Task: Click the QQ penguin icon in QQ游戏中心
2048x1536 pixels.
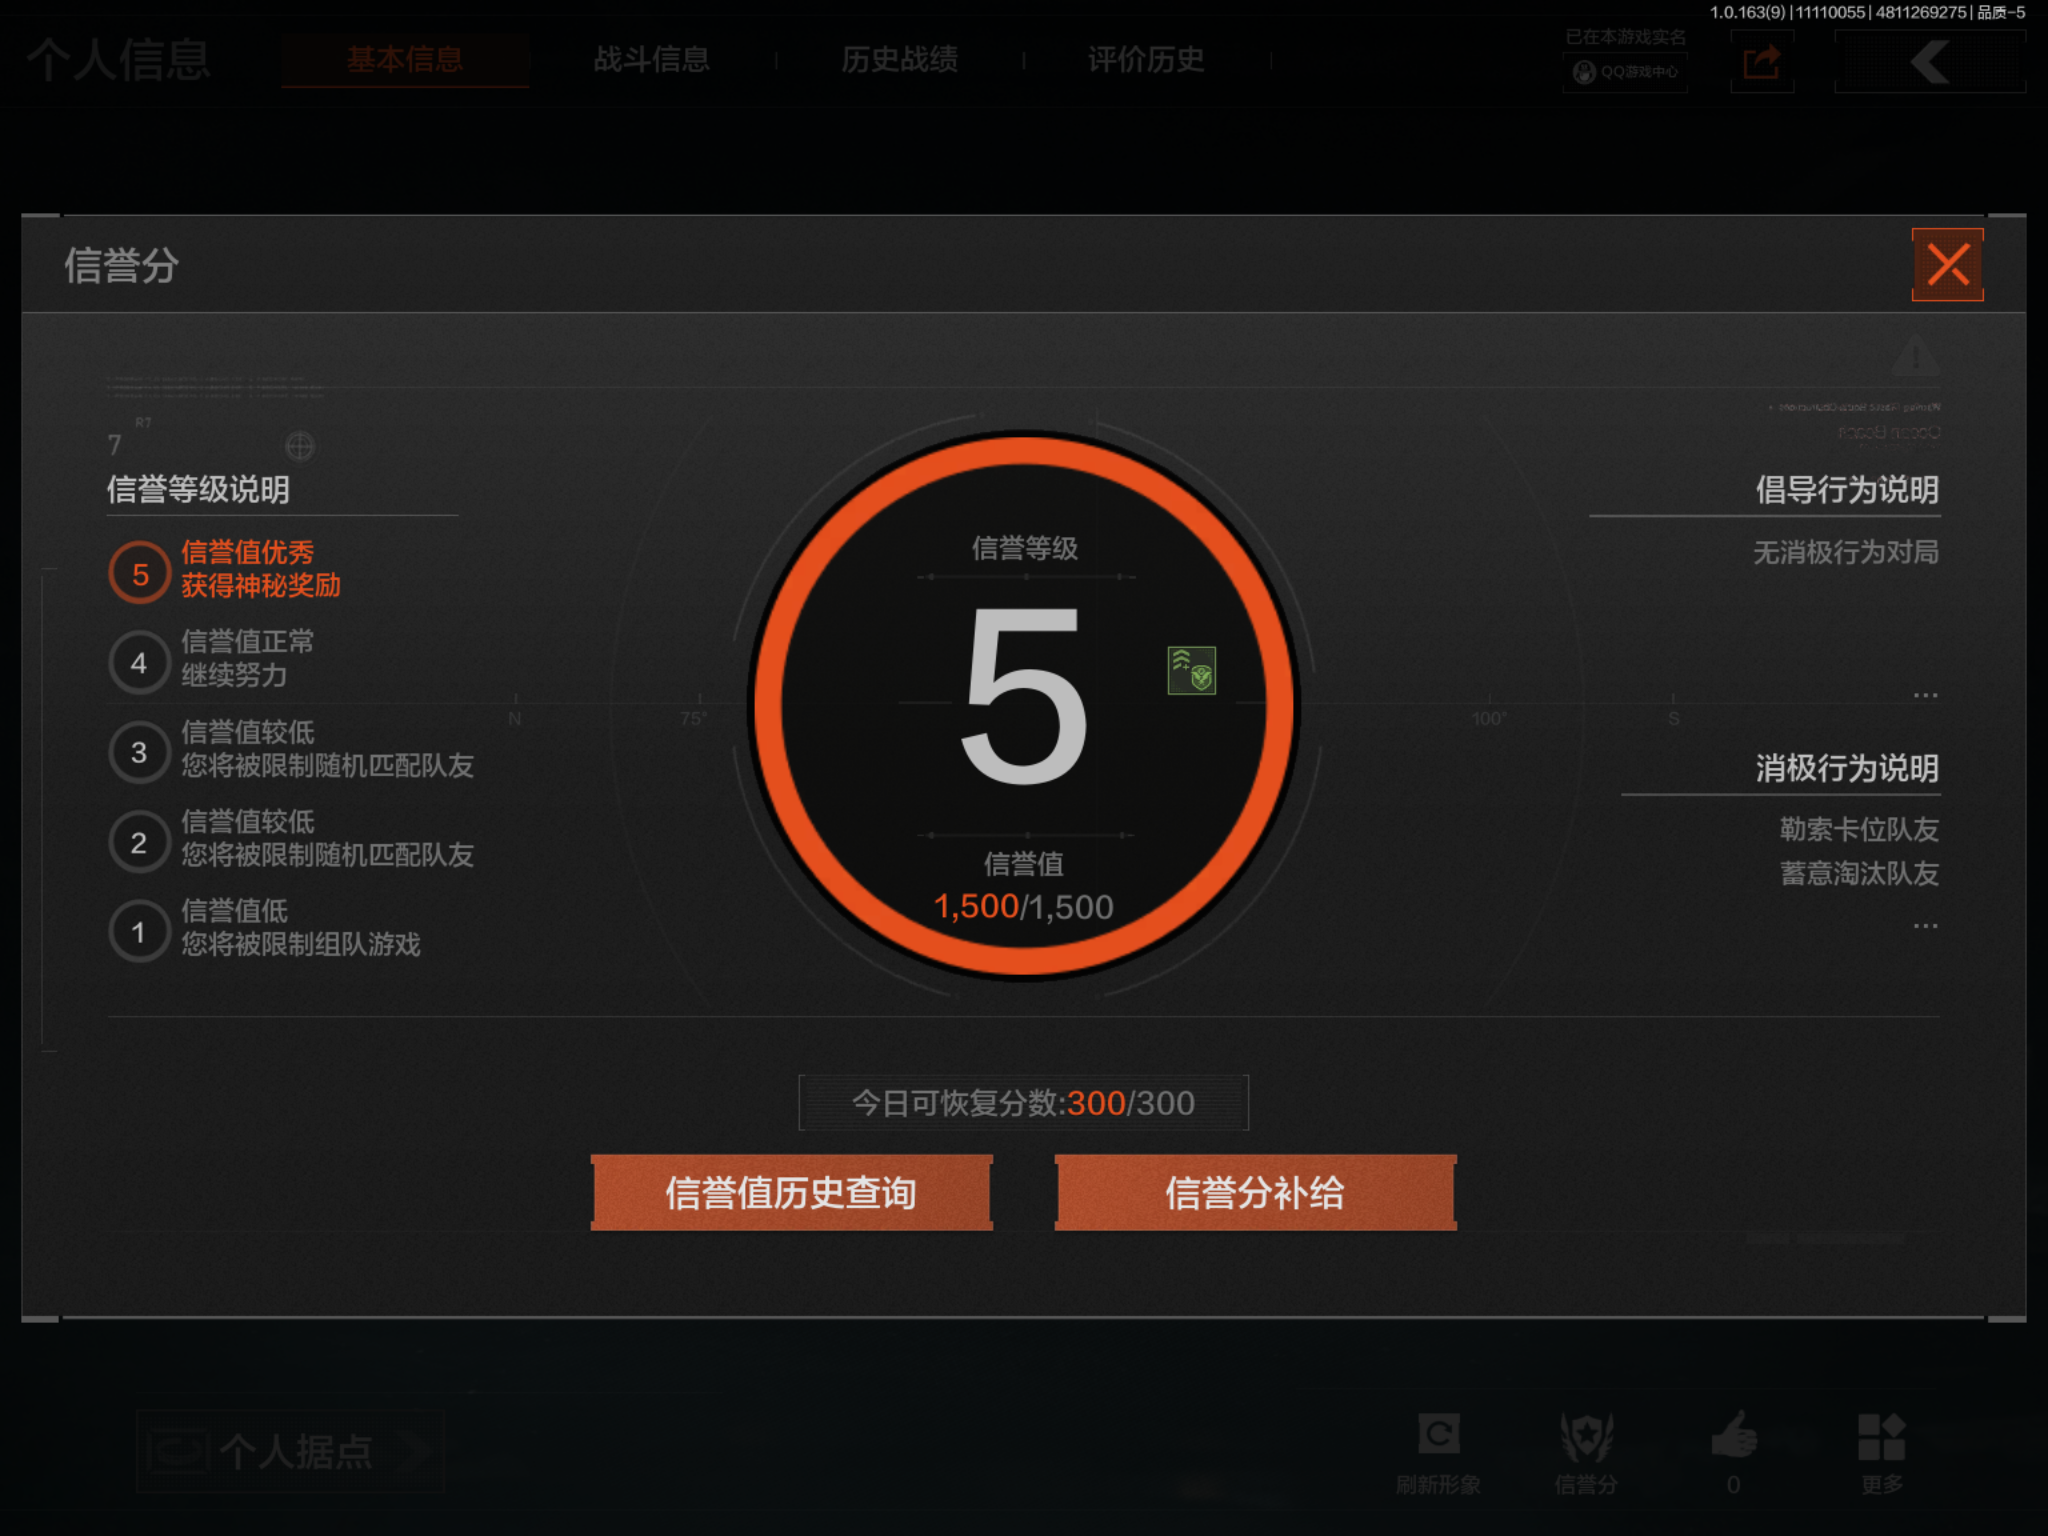Action: coord(1583,72)
